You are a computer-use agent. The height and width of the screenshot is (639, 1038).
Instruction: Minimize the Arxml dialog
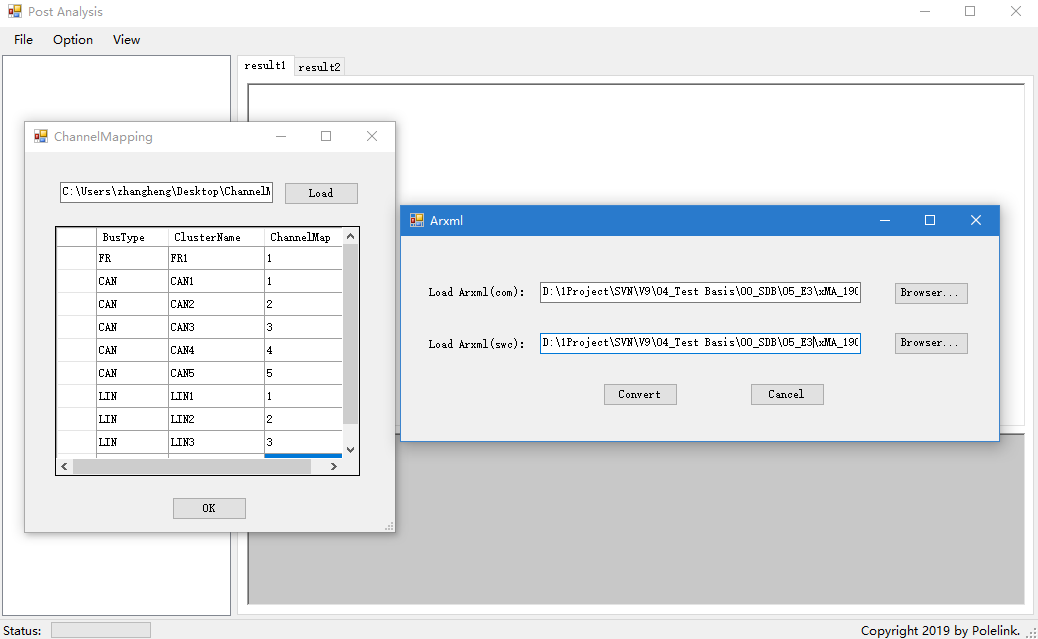point(884,221)
